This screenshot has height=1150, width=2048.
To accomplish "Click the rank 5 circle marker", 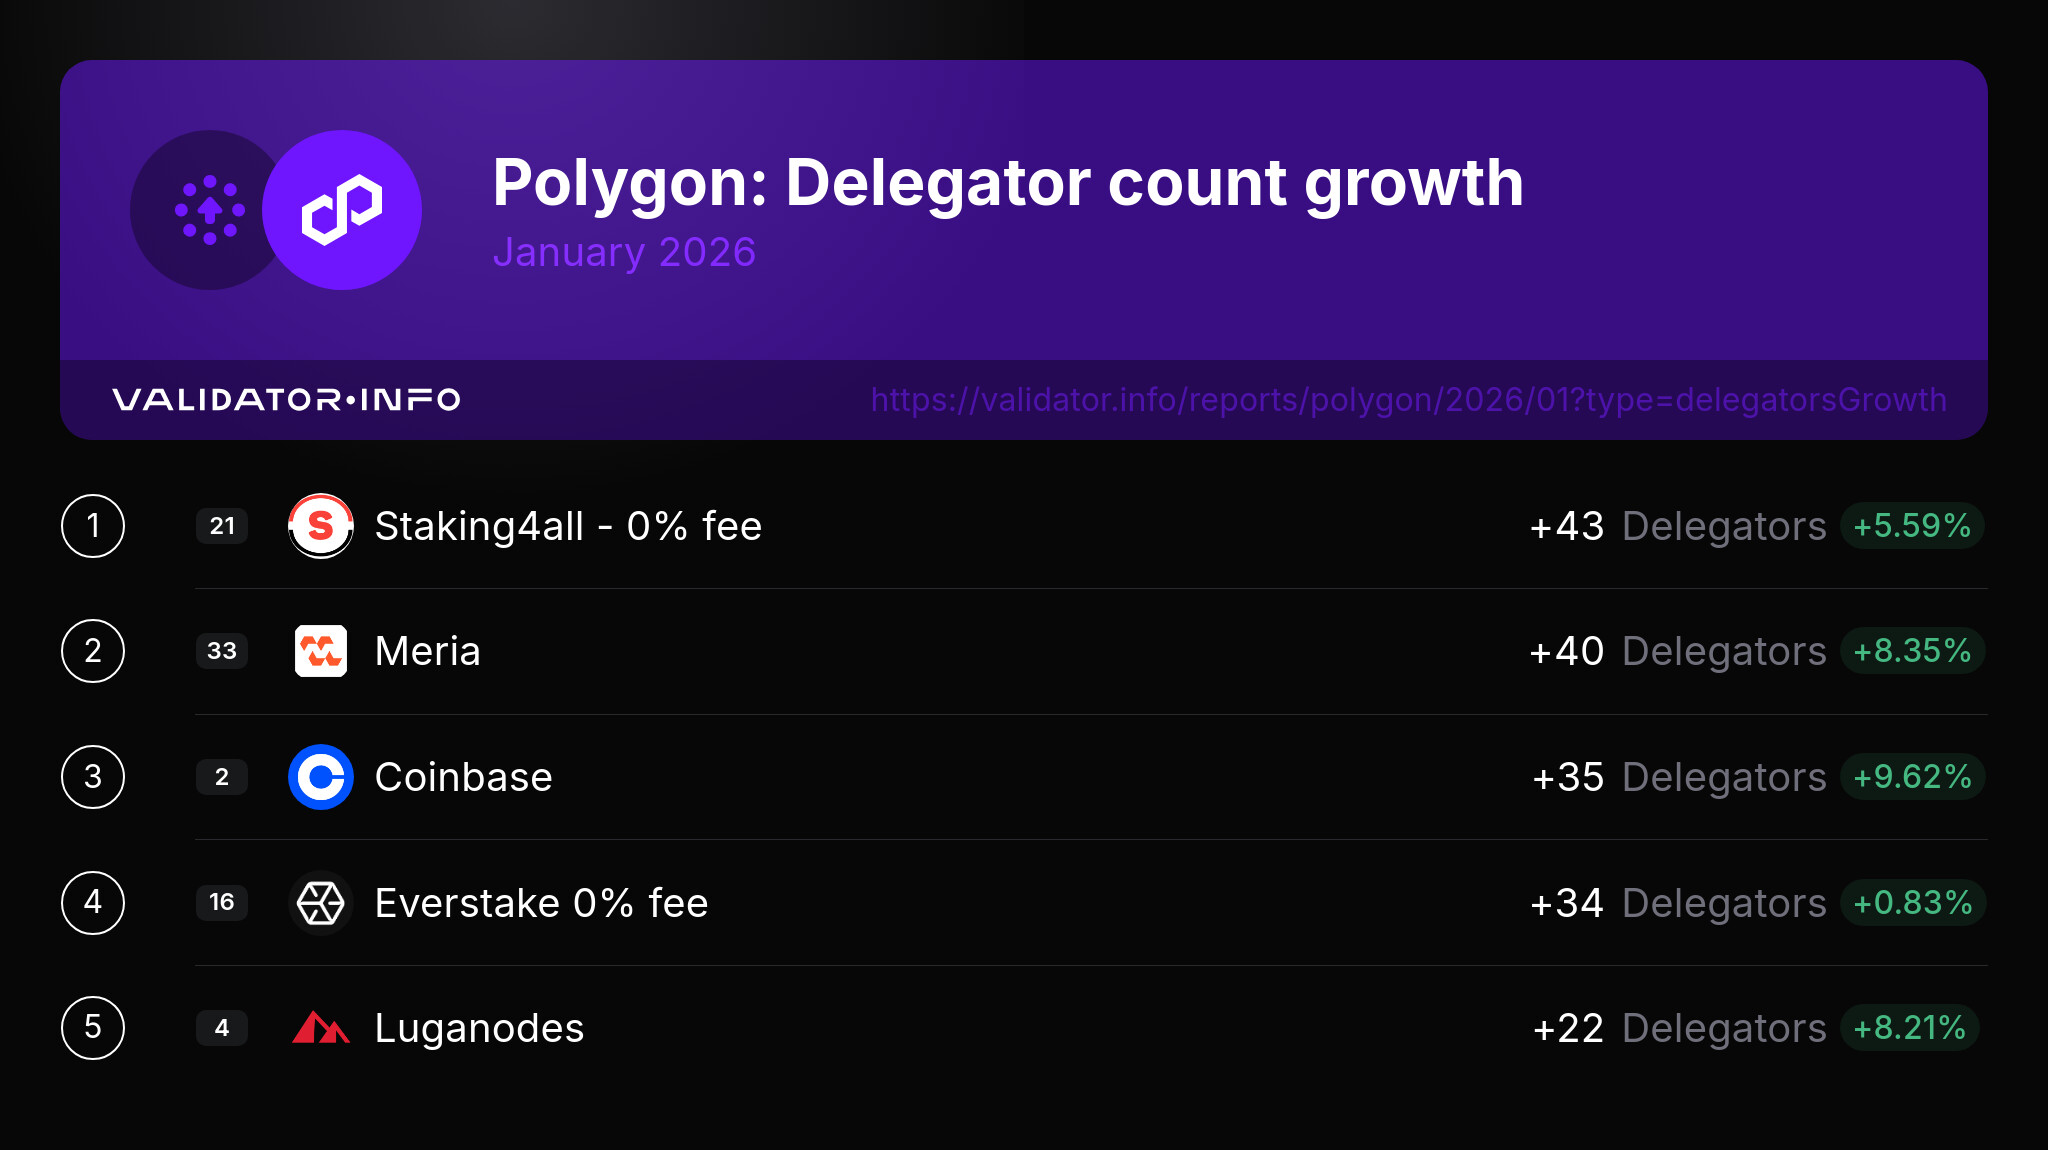I will coord(93,1028).
